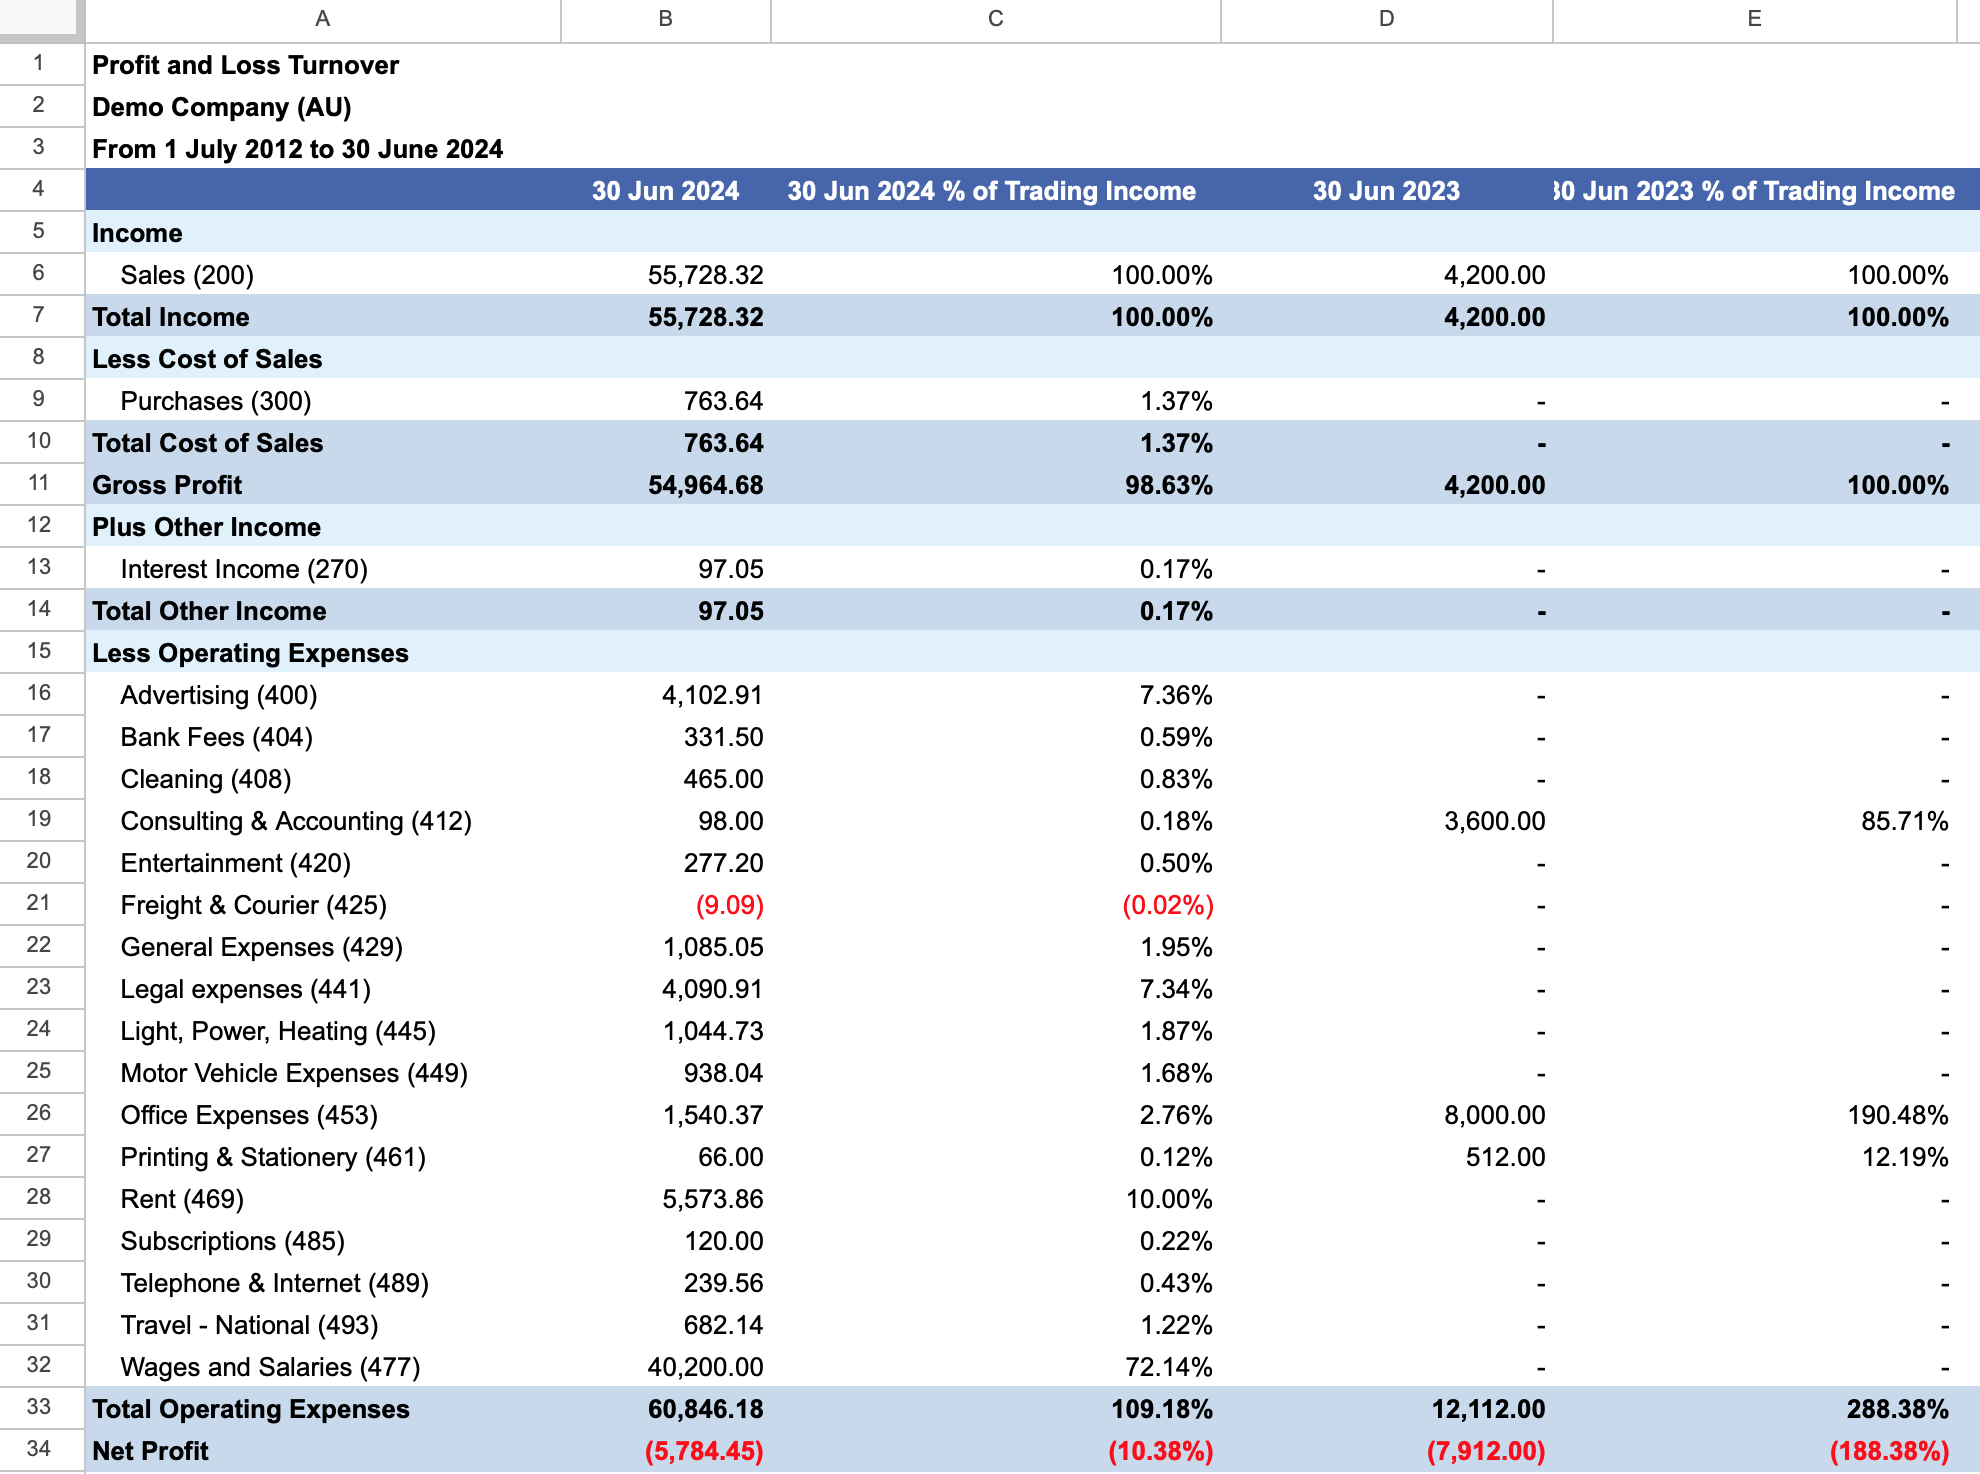Click Consulting 2023 value 3,600.00
1980x1474 pixels.
1495,821
